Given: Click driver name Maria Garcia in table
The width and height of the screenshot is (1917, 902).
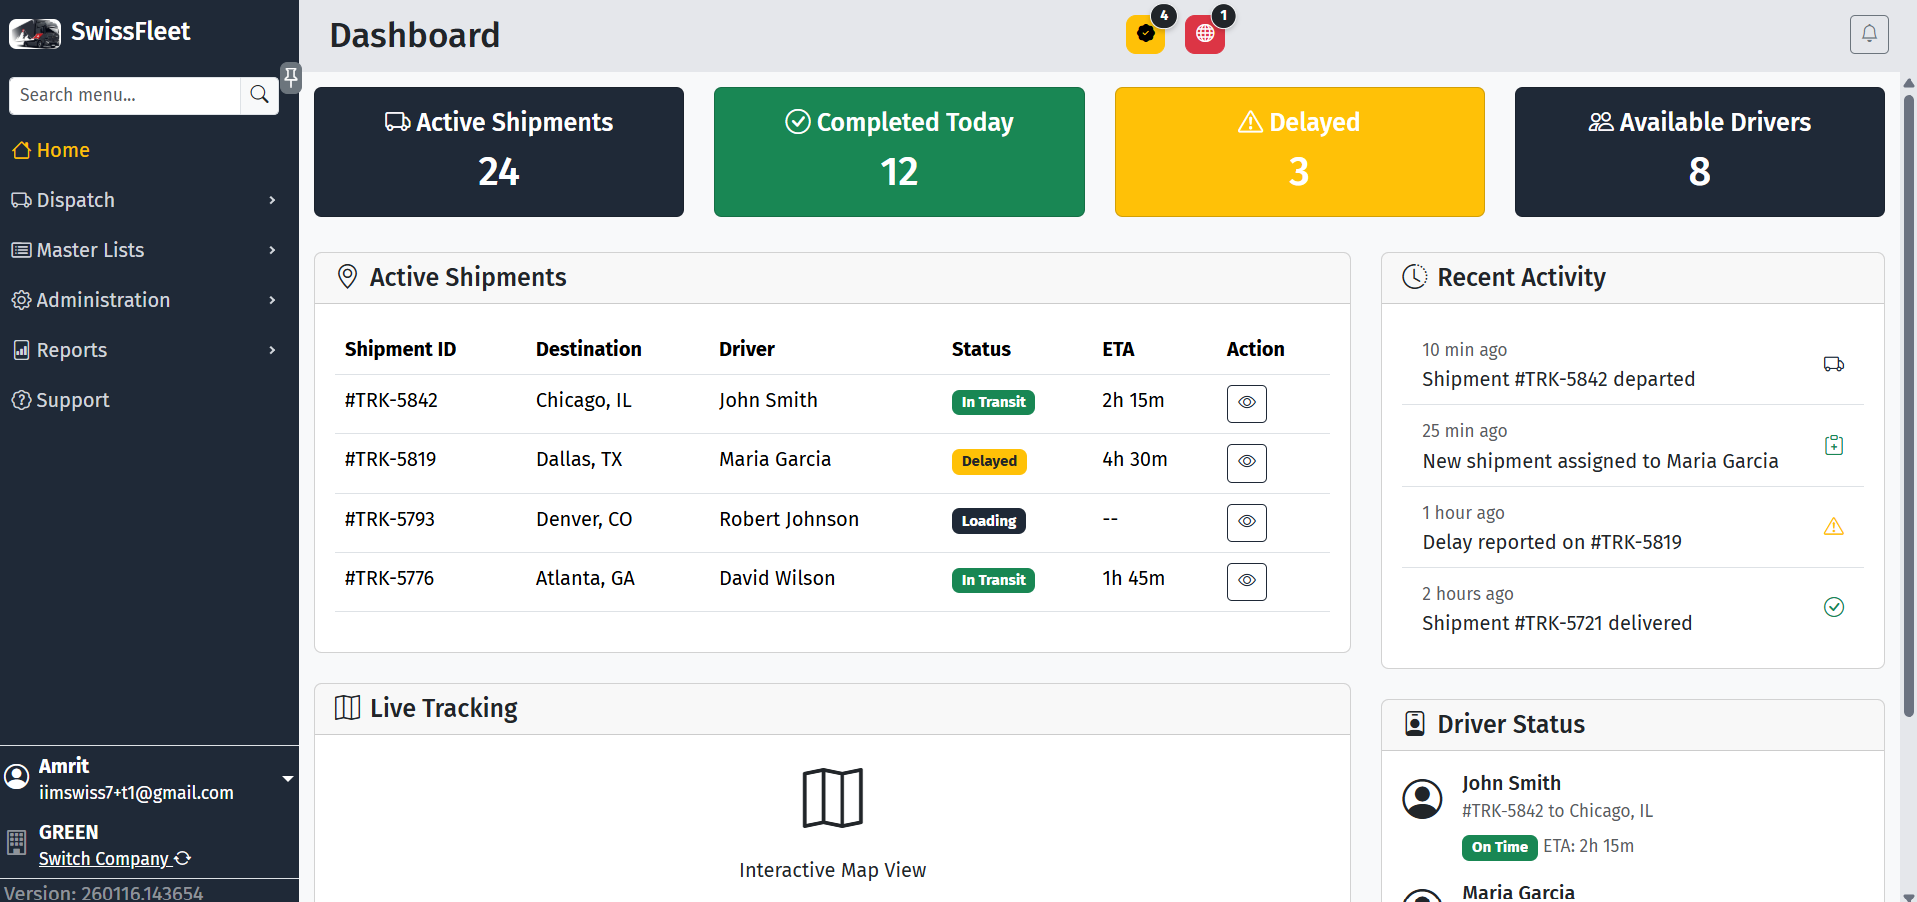Looking at the screenshot, I should pyautogui.click(x=775, y=459).
